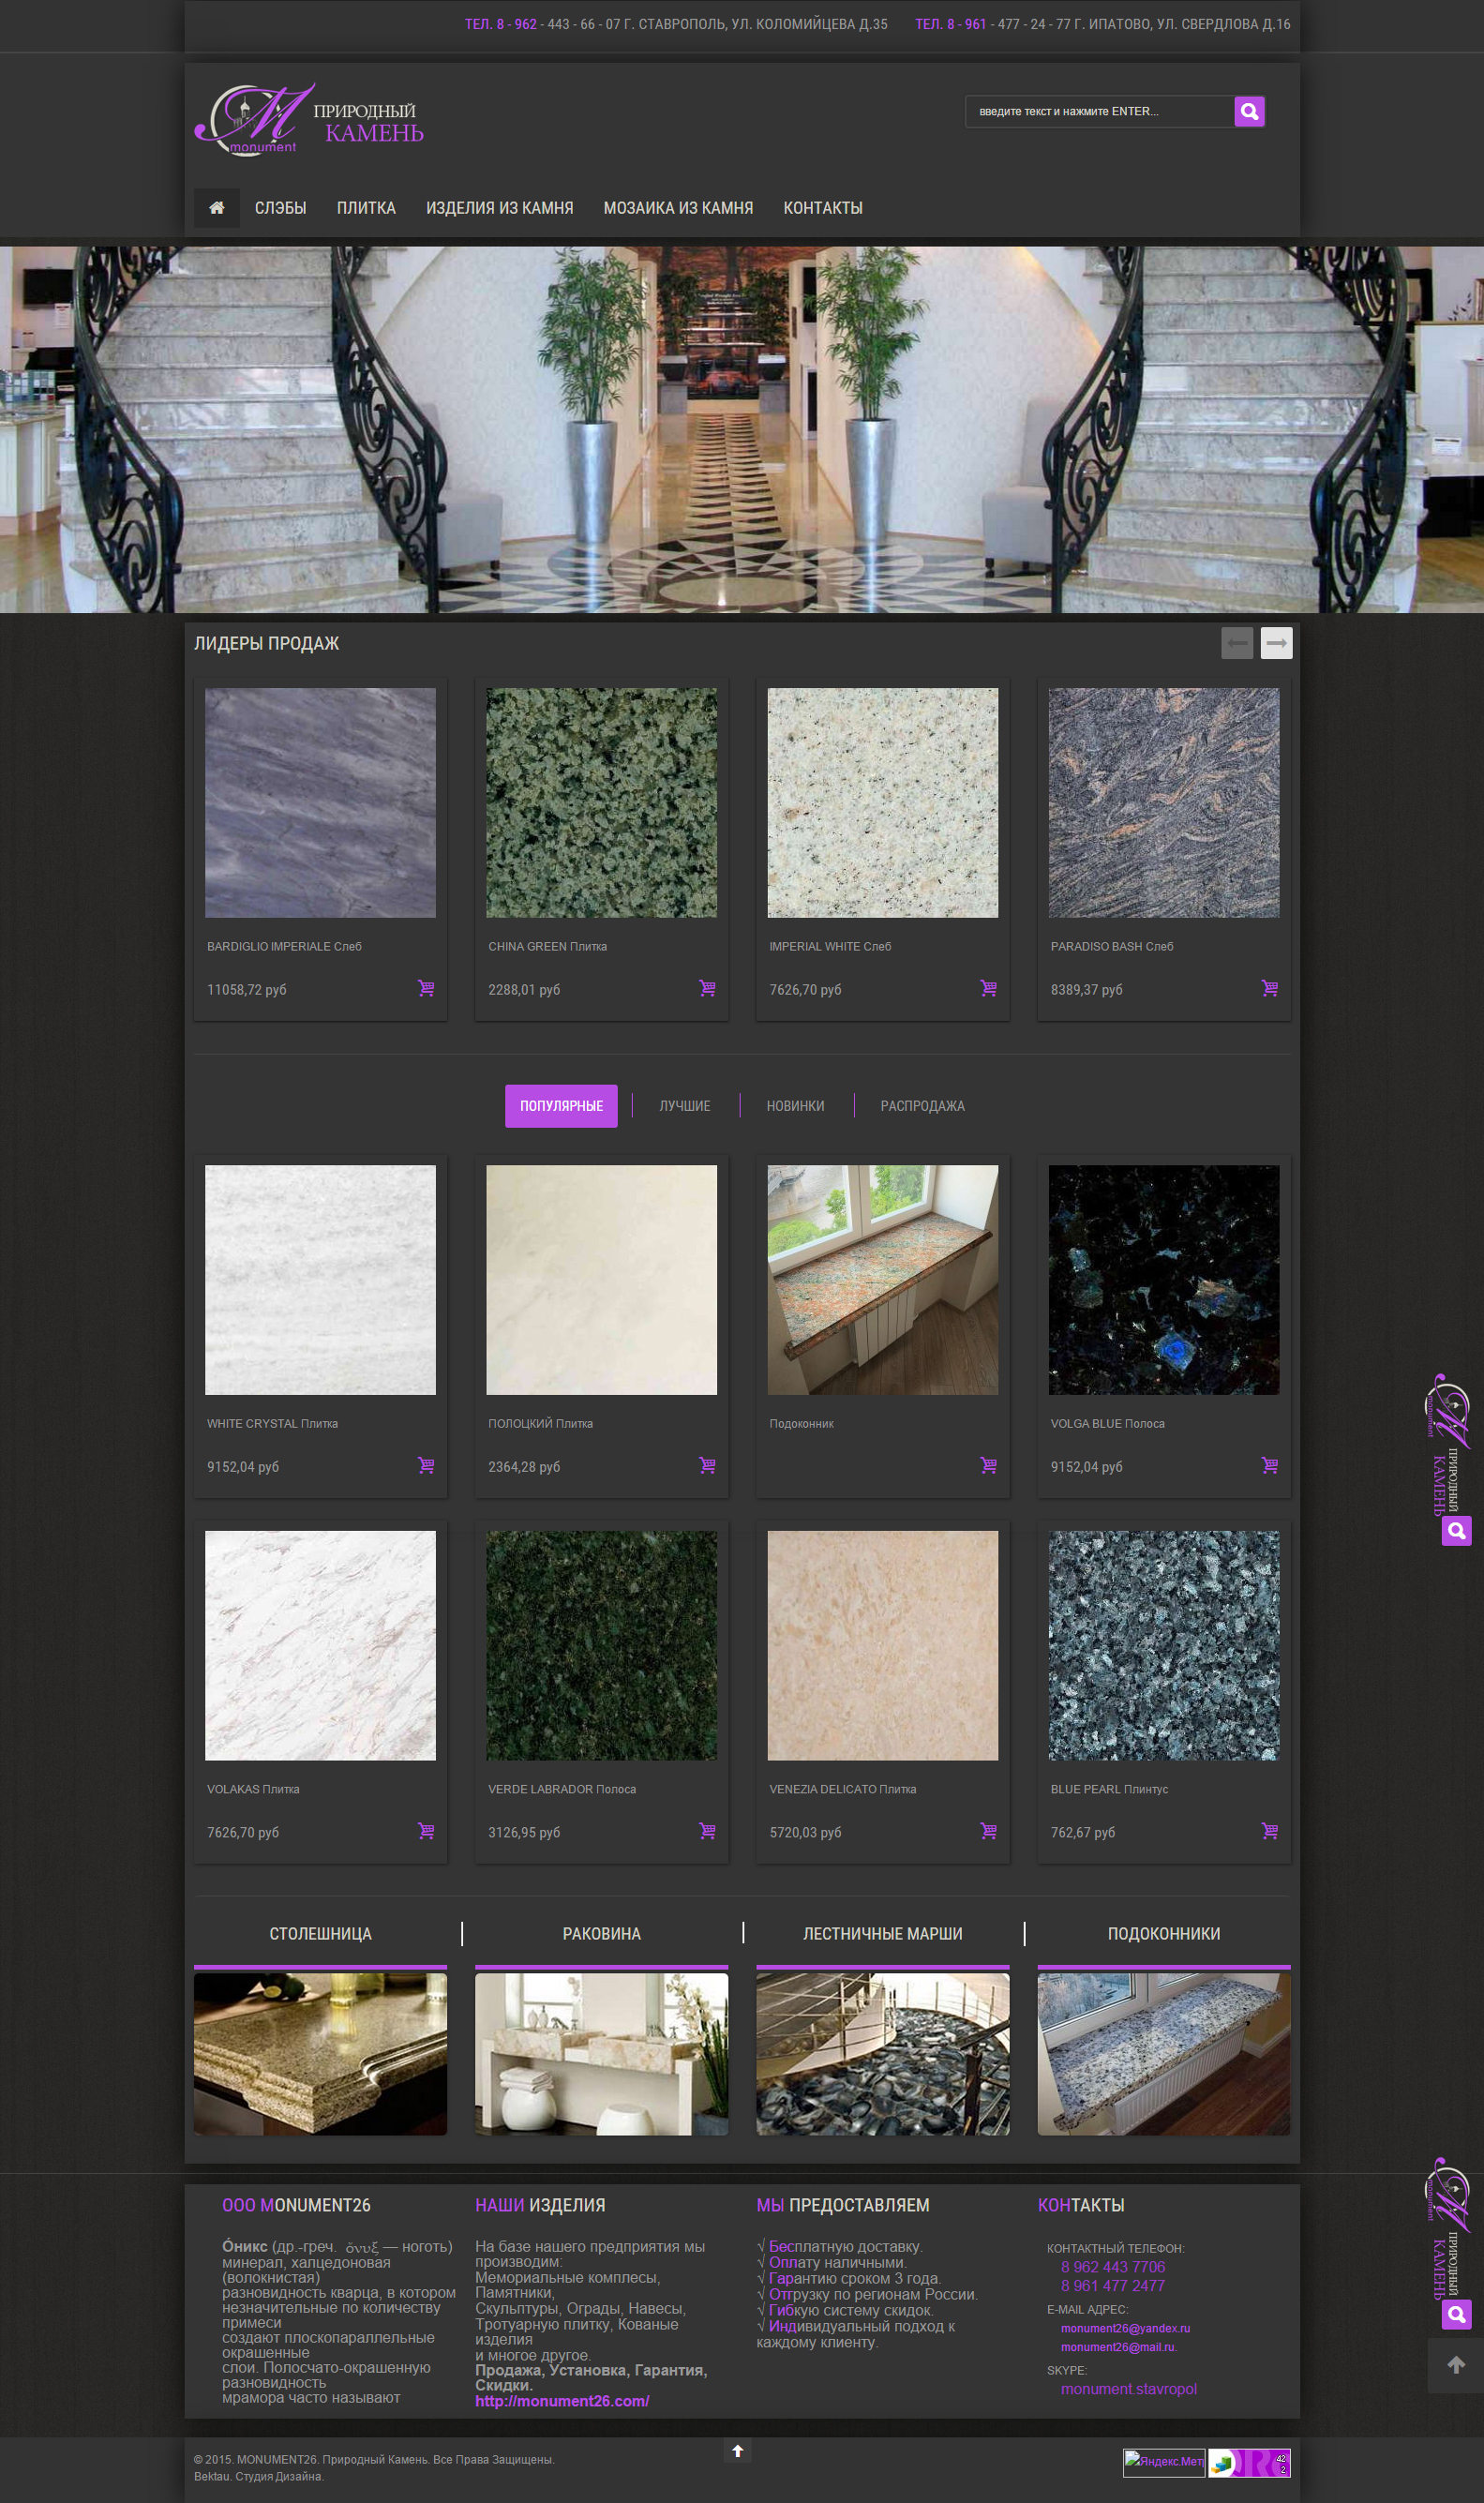This screenshot has height=2503, width=1484.
Task: Switch to the ЛУЧШИЕ tab
Action: point(685,1106)
